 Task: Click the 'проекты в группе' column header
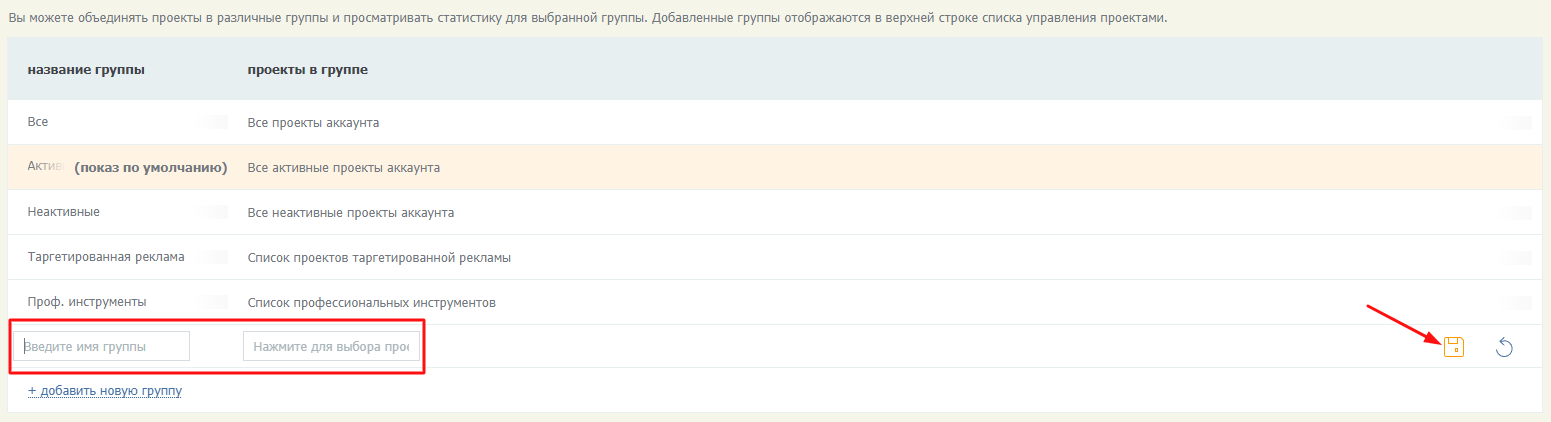tap(307, 69)
